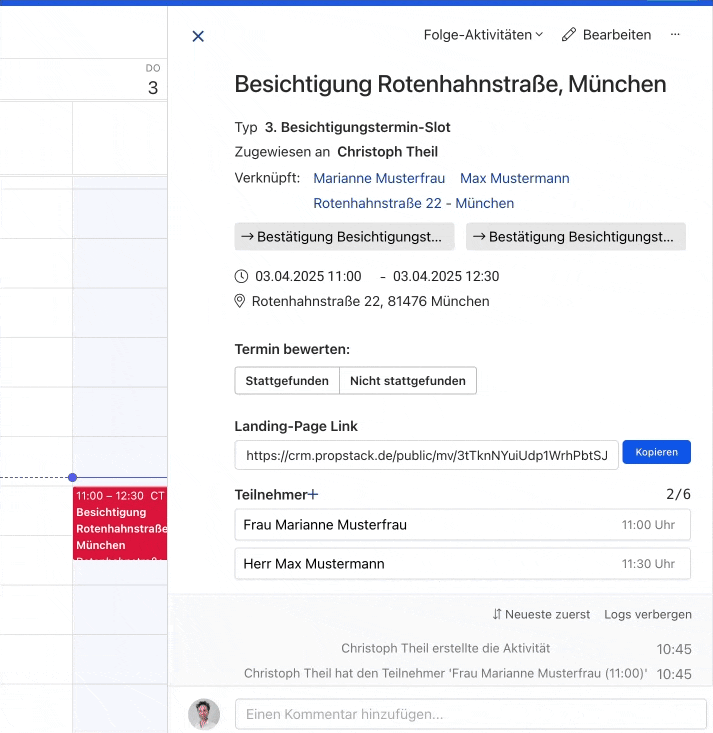
Task: Close the activity detail panel
Action: coord(198,36)
